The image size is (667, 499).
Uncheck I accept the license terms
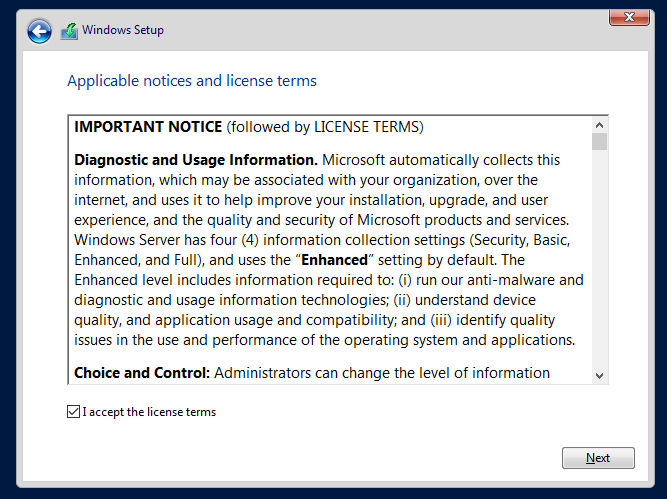(73, 411)
